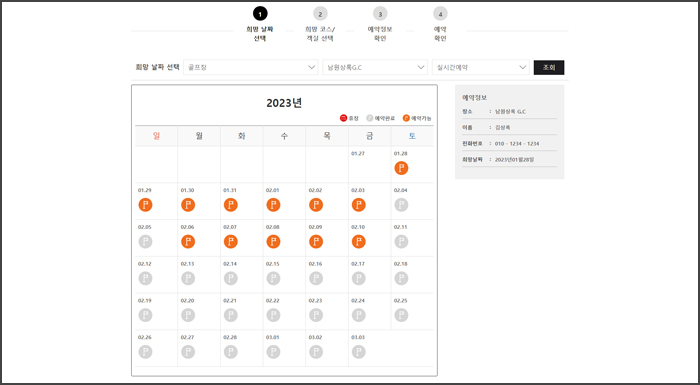Screen dimensions: 700x385
Task: Click the gray flag icon on 02.05
Action: point(145,242)
